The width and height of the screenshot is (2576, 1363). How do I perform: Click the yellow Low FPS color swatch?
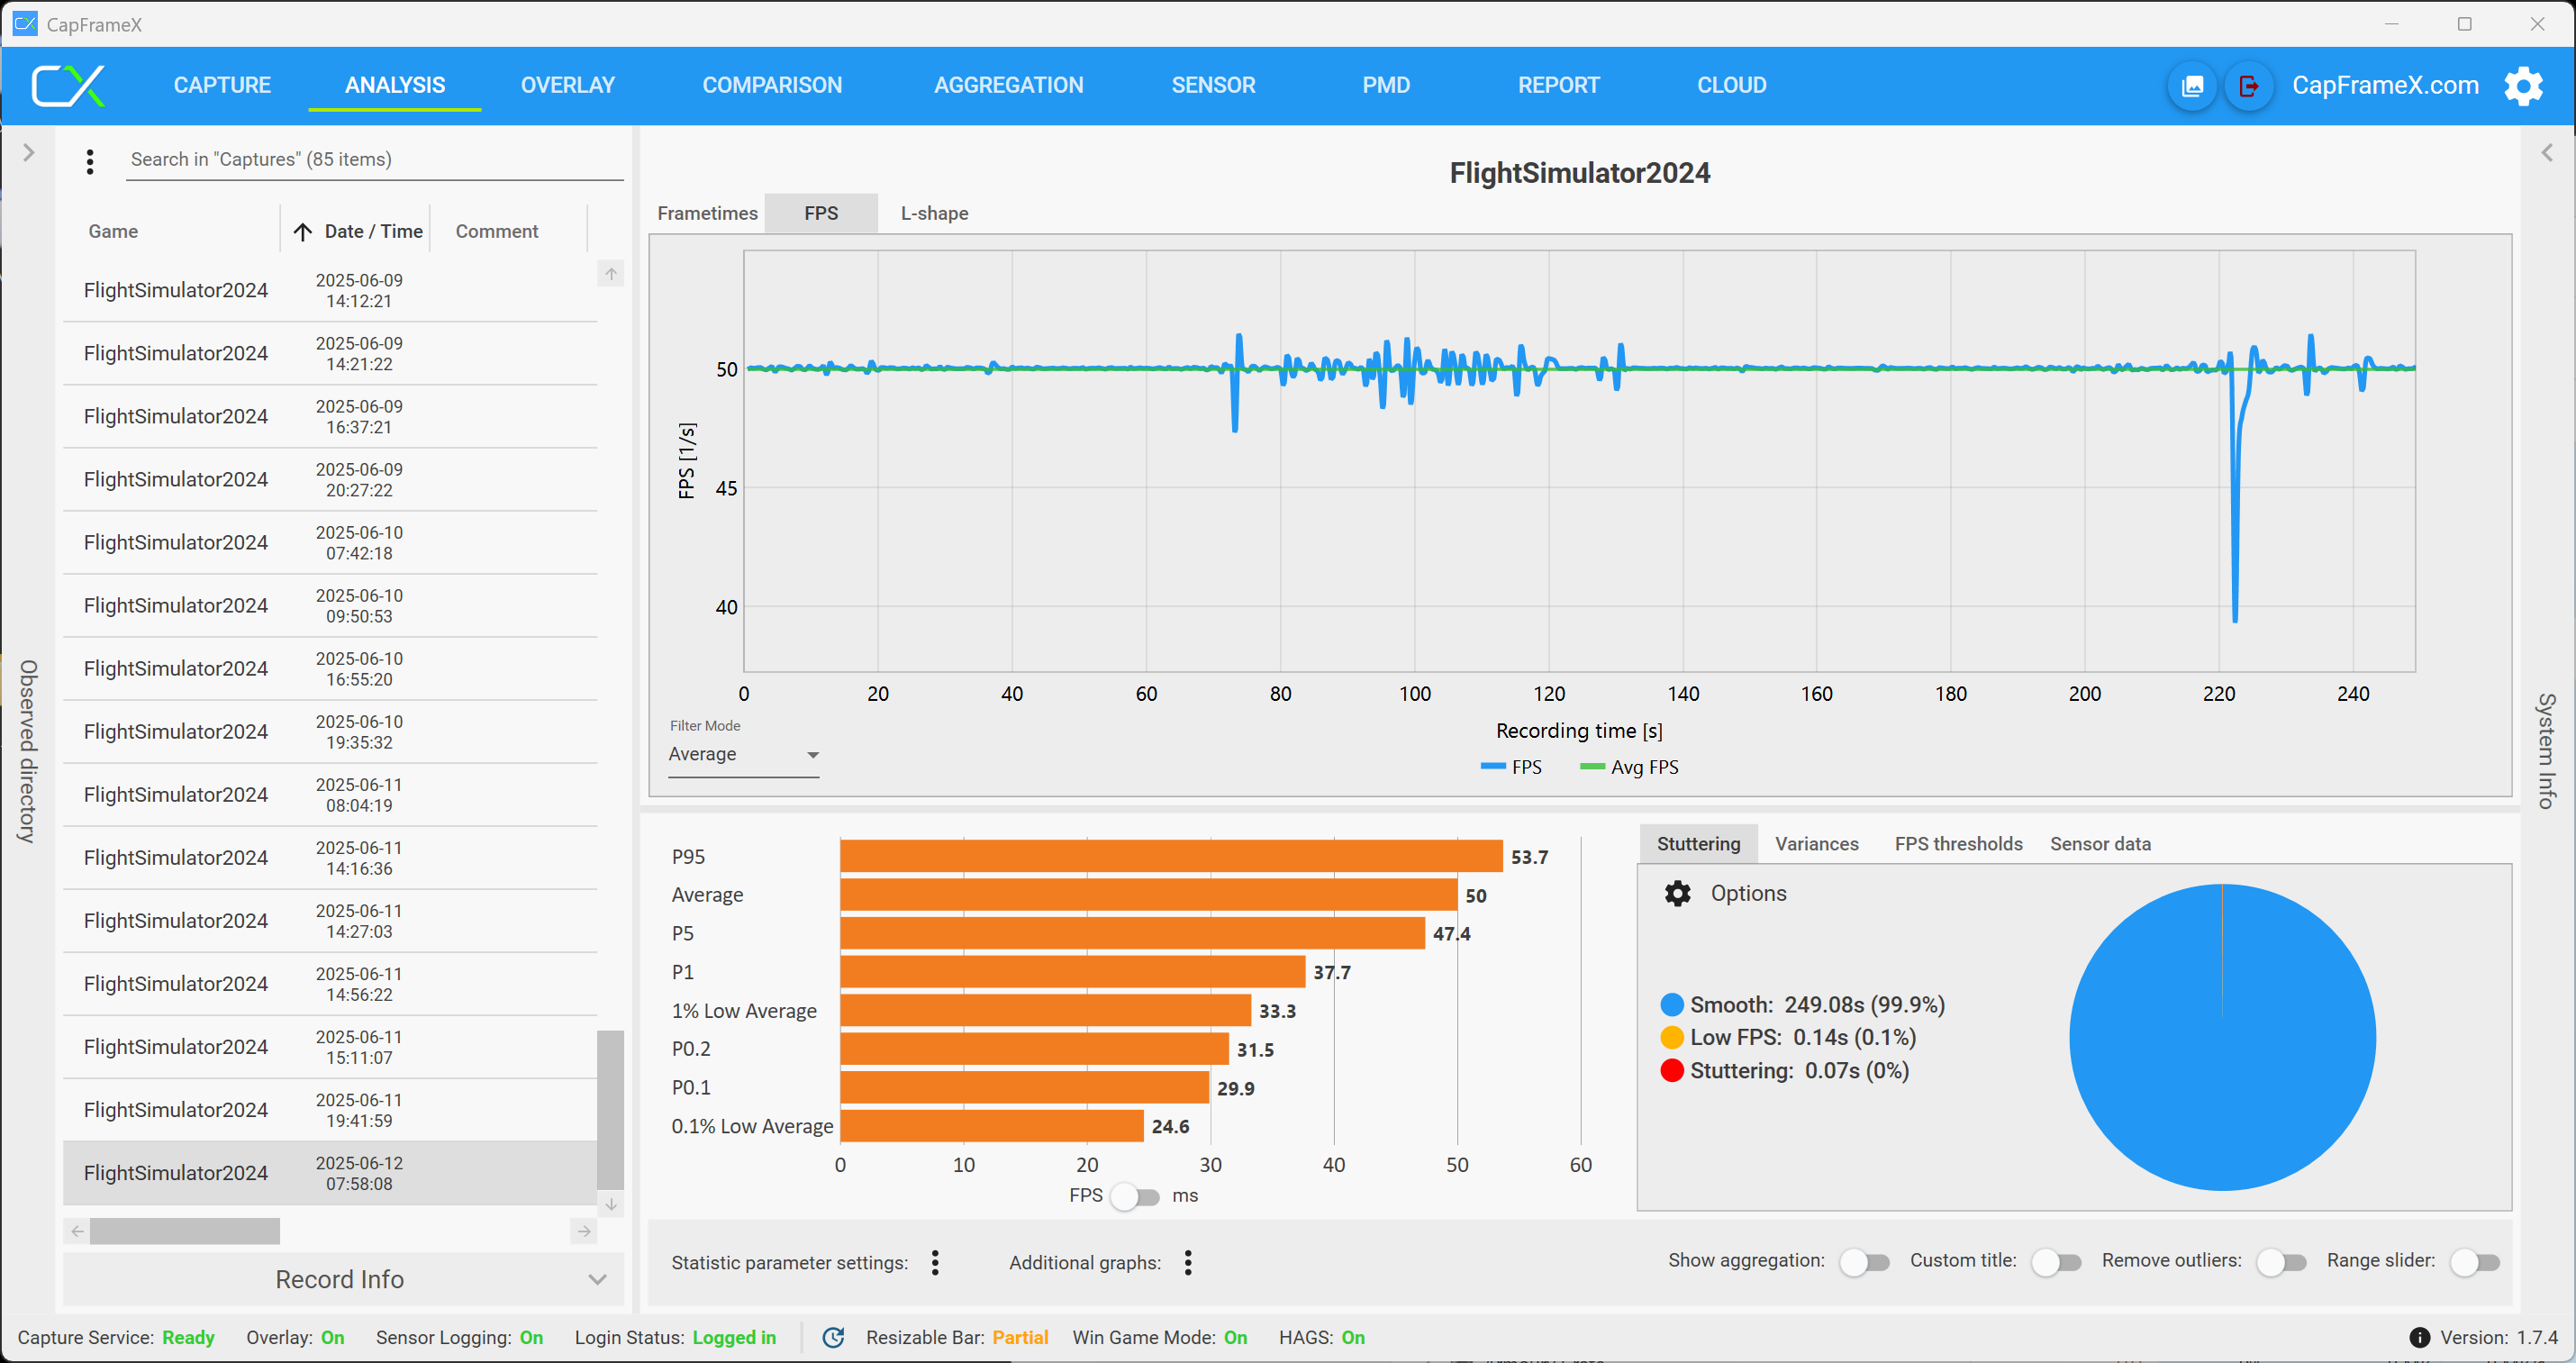click(1671, 1038)
